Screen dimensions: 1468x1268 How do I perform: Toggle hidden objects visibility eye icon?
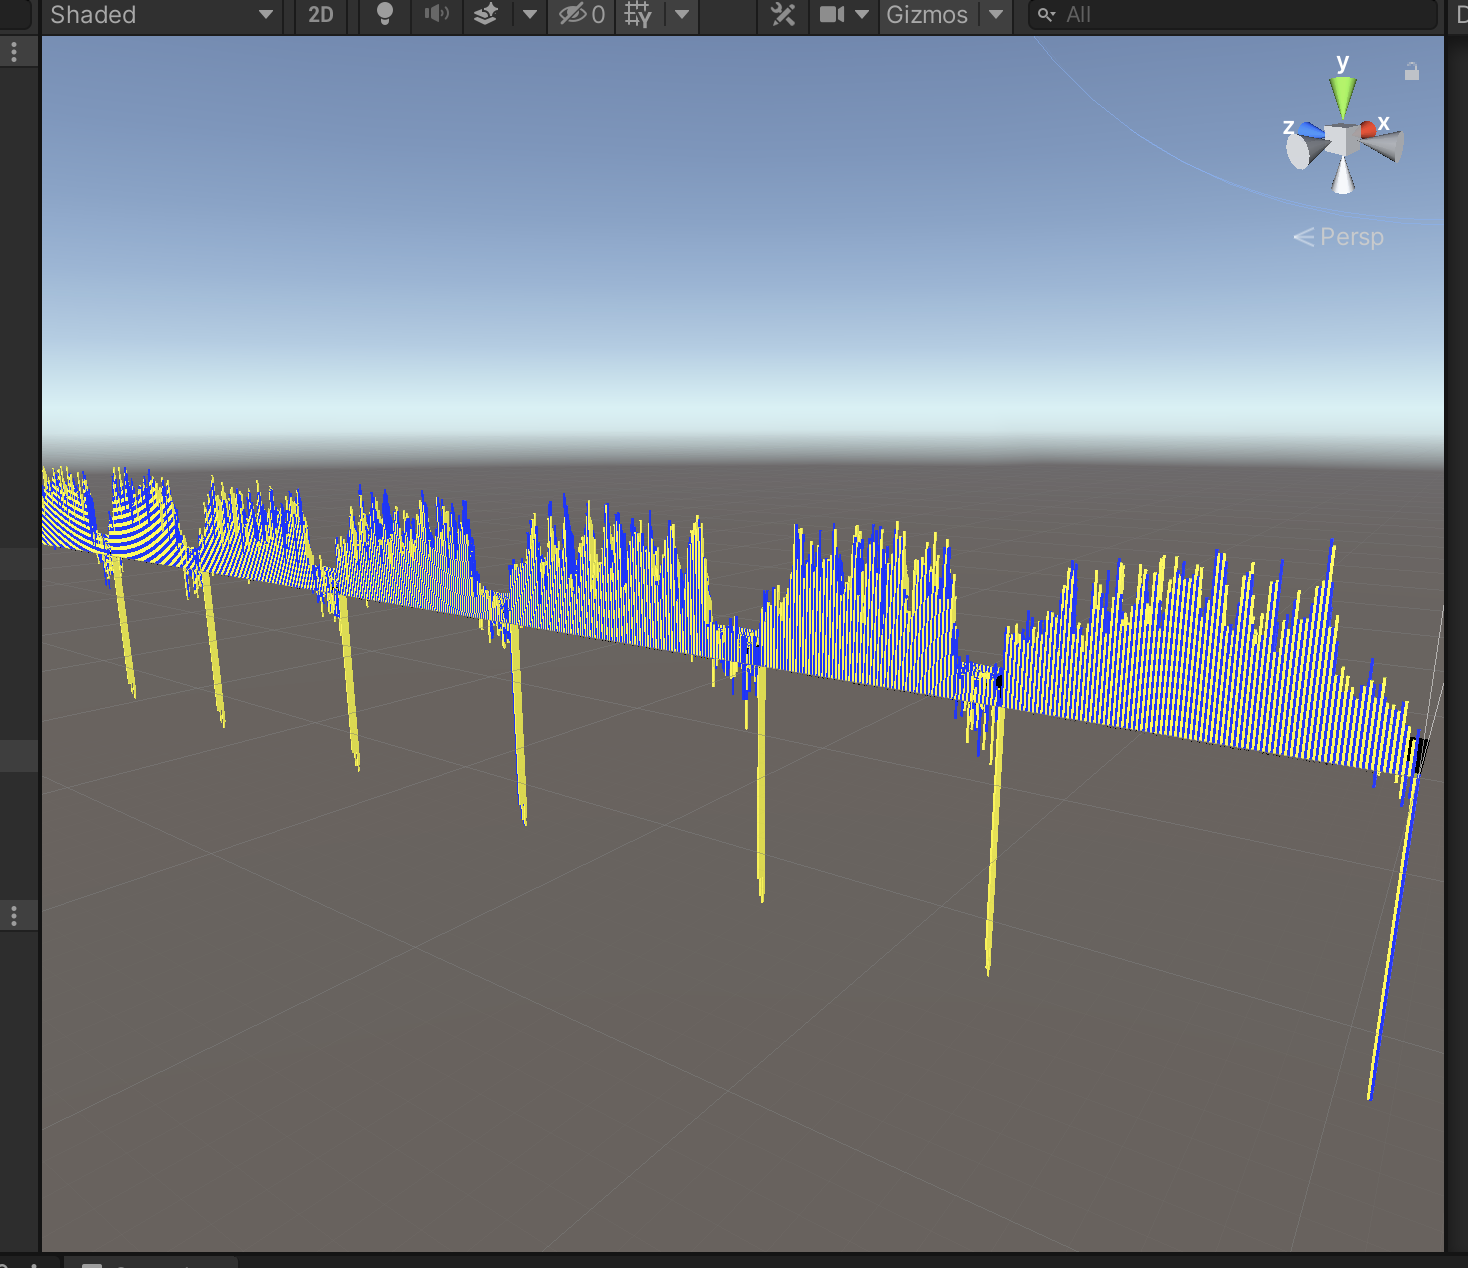pyautogui.click(x=581, y=15)
